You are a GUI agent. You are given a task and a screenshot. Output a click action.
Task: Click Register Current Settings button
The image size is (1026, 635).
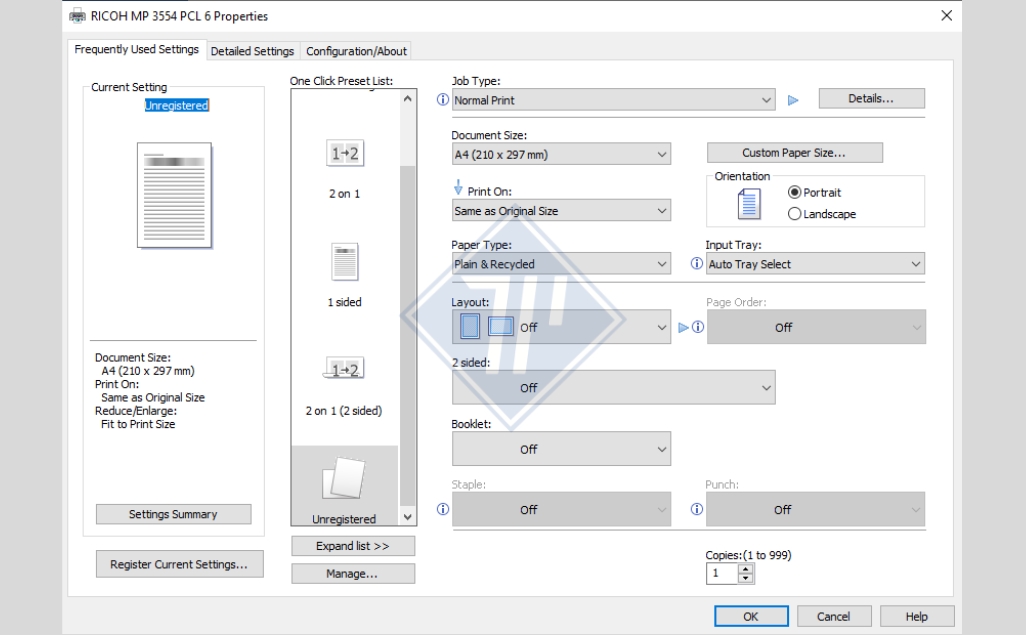(x=179, y=564)
